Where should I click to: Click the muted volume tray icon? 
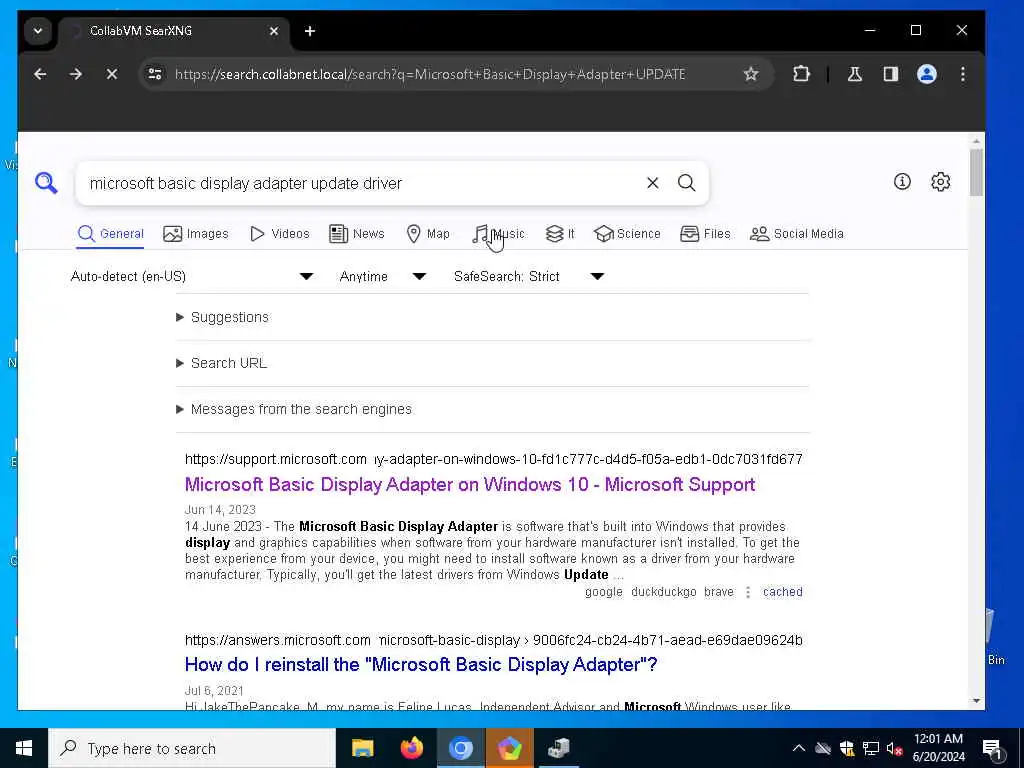[894, 748]
